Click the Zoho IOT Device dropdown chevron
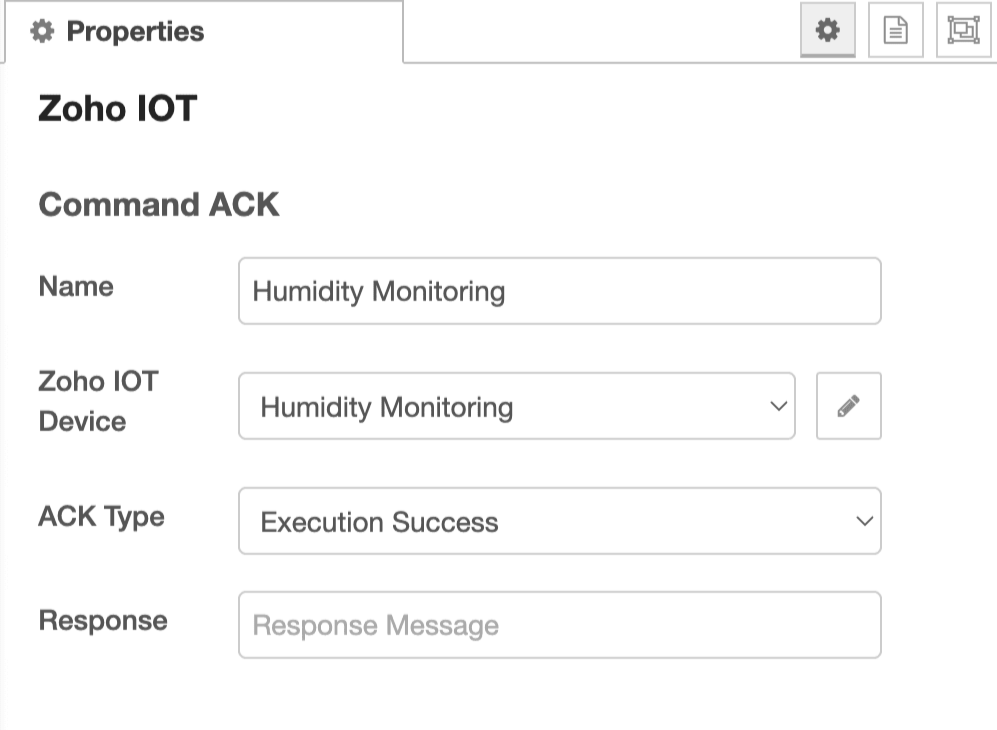Screen dimensions: 997x730 click(x=778, y=407)
